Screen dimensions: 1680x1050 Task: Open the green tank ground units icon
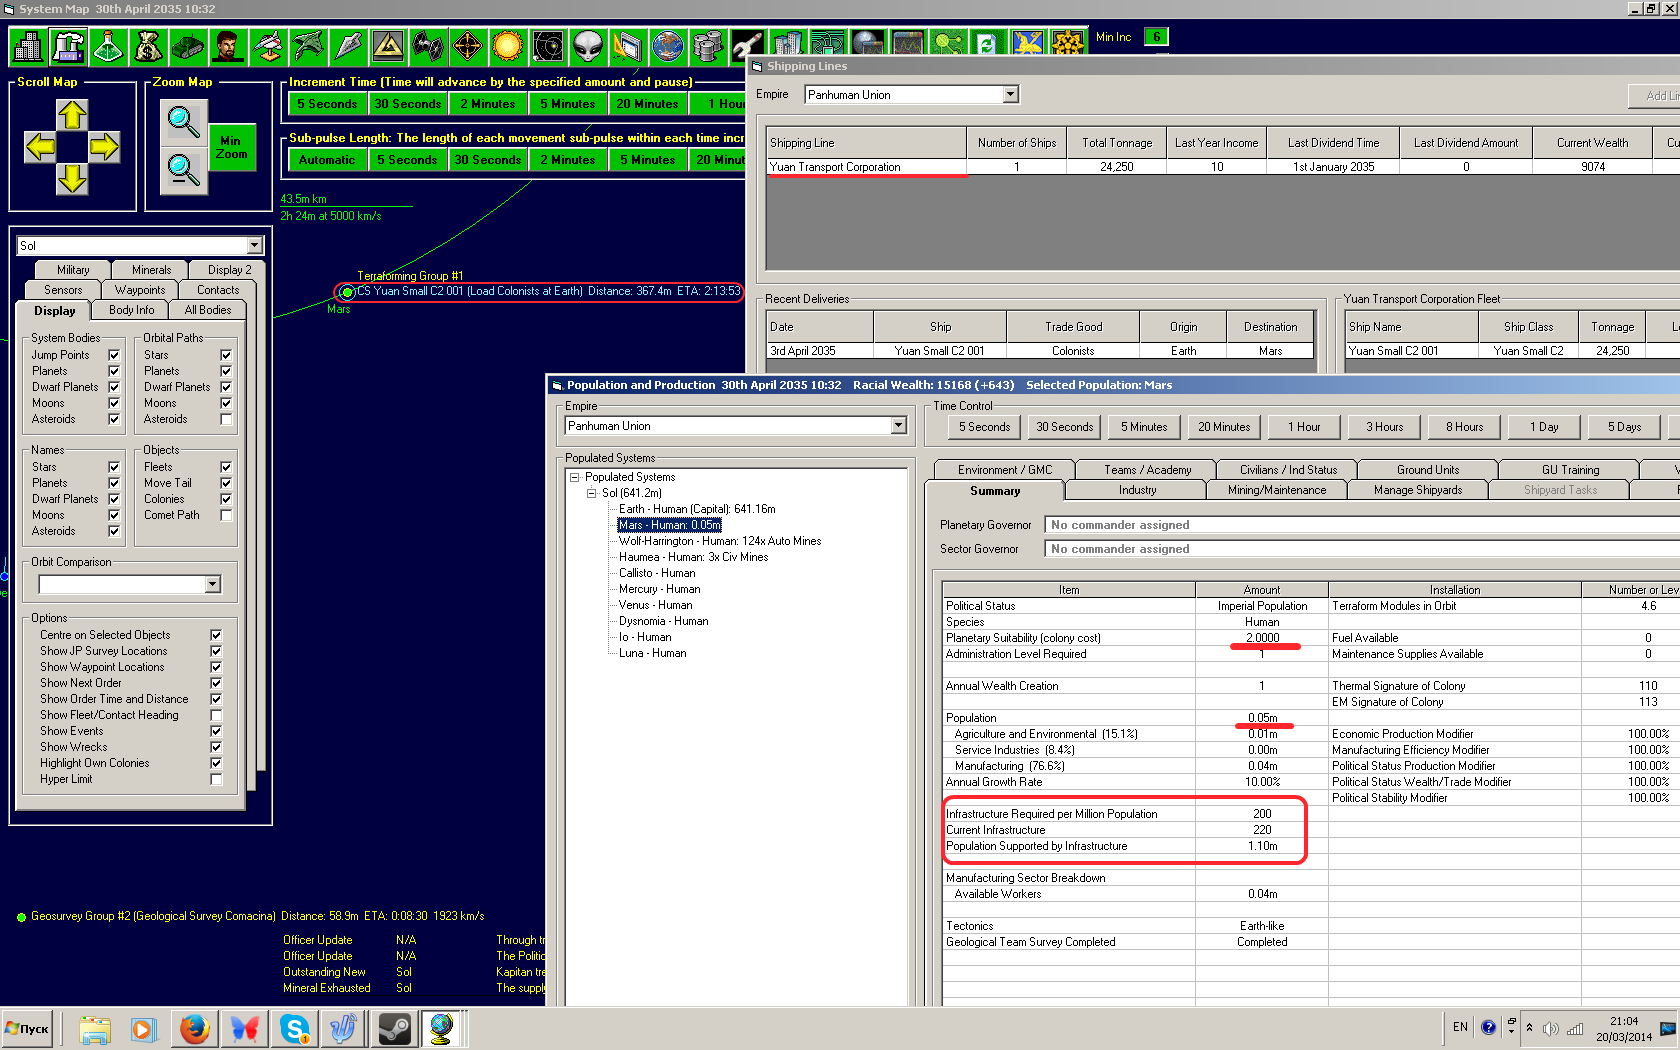click(x=188, y=46)
